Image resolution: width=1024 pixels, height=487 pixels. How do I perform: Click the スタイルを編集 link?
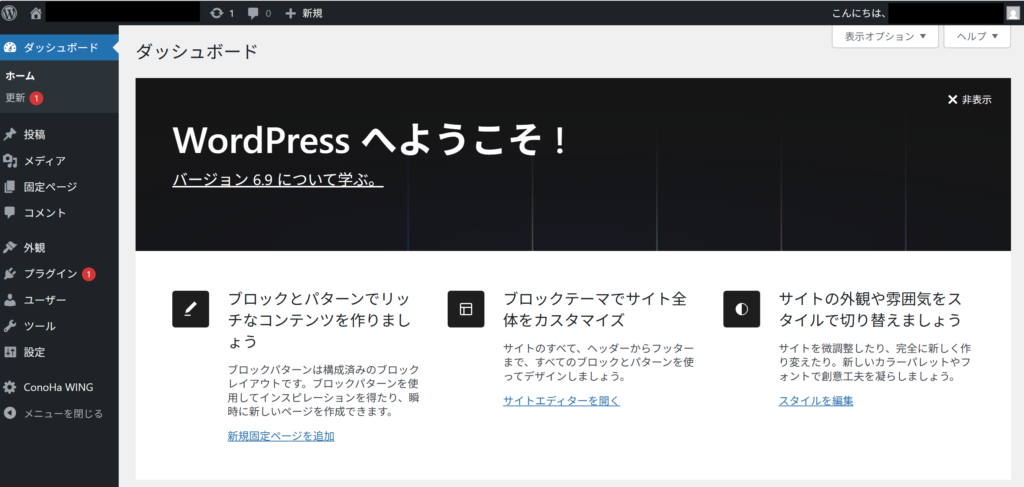click(x=816, y=401)
